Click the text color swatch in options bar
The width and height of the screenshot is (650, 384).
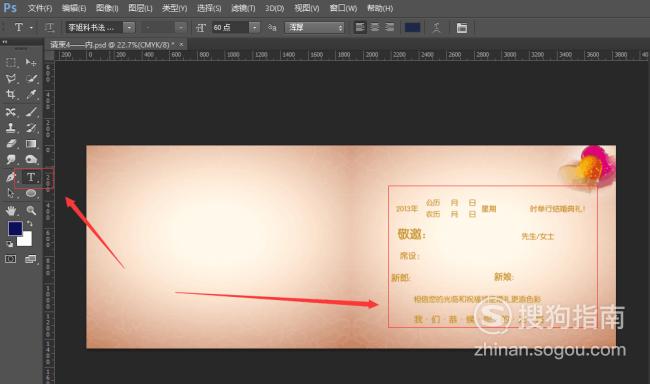412,28
